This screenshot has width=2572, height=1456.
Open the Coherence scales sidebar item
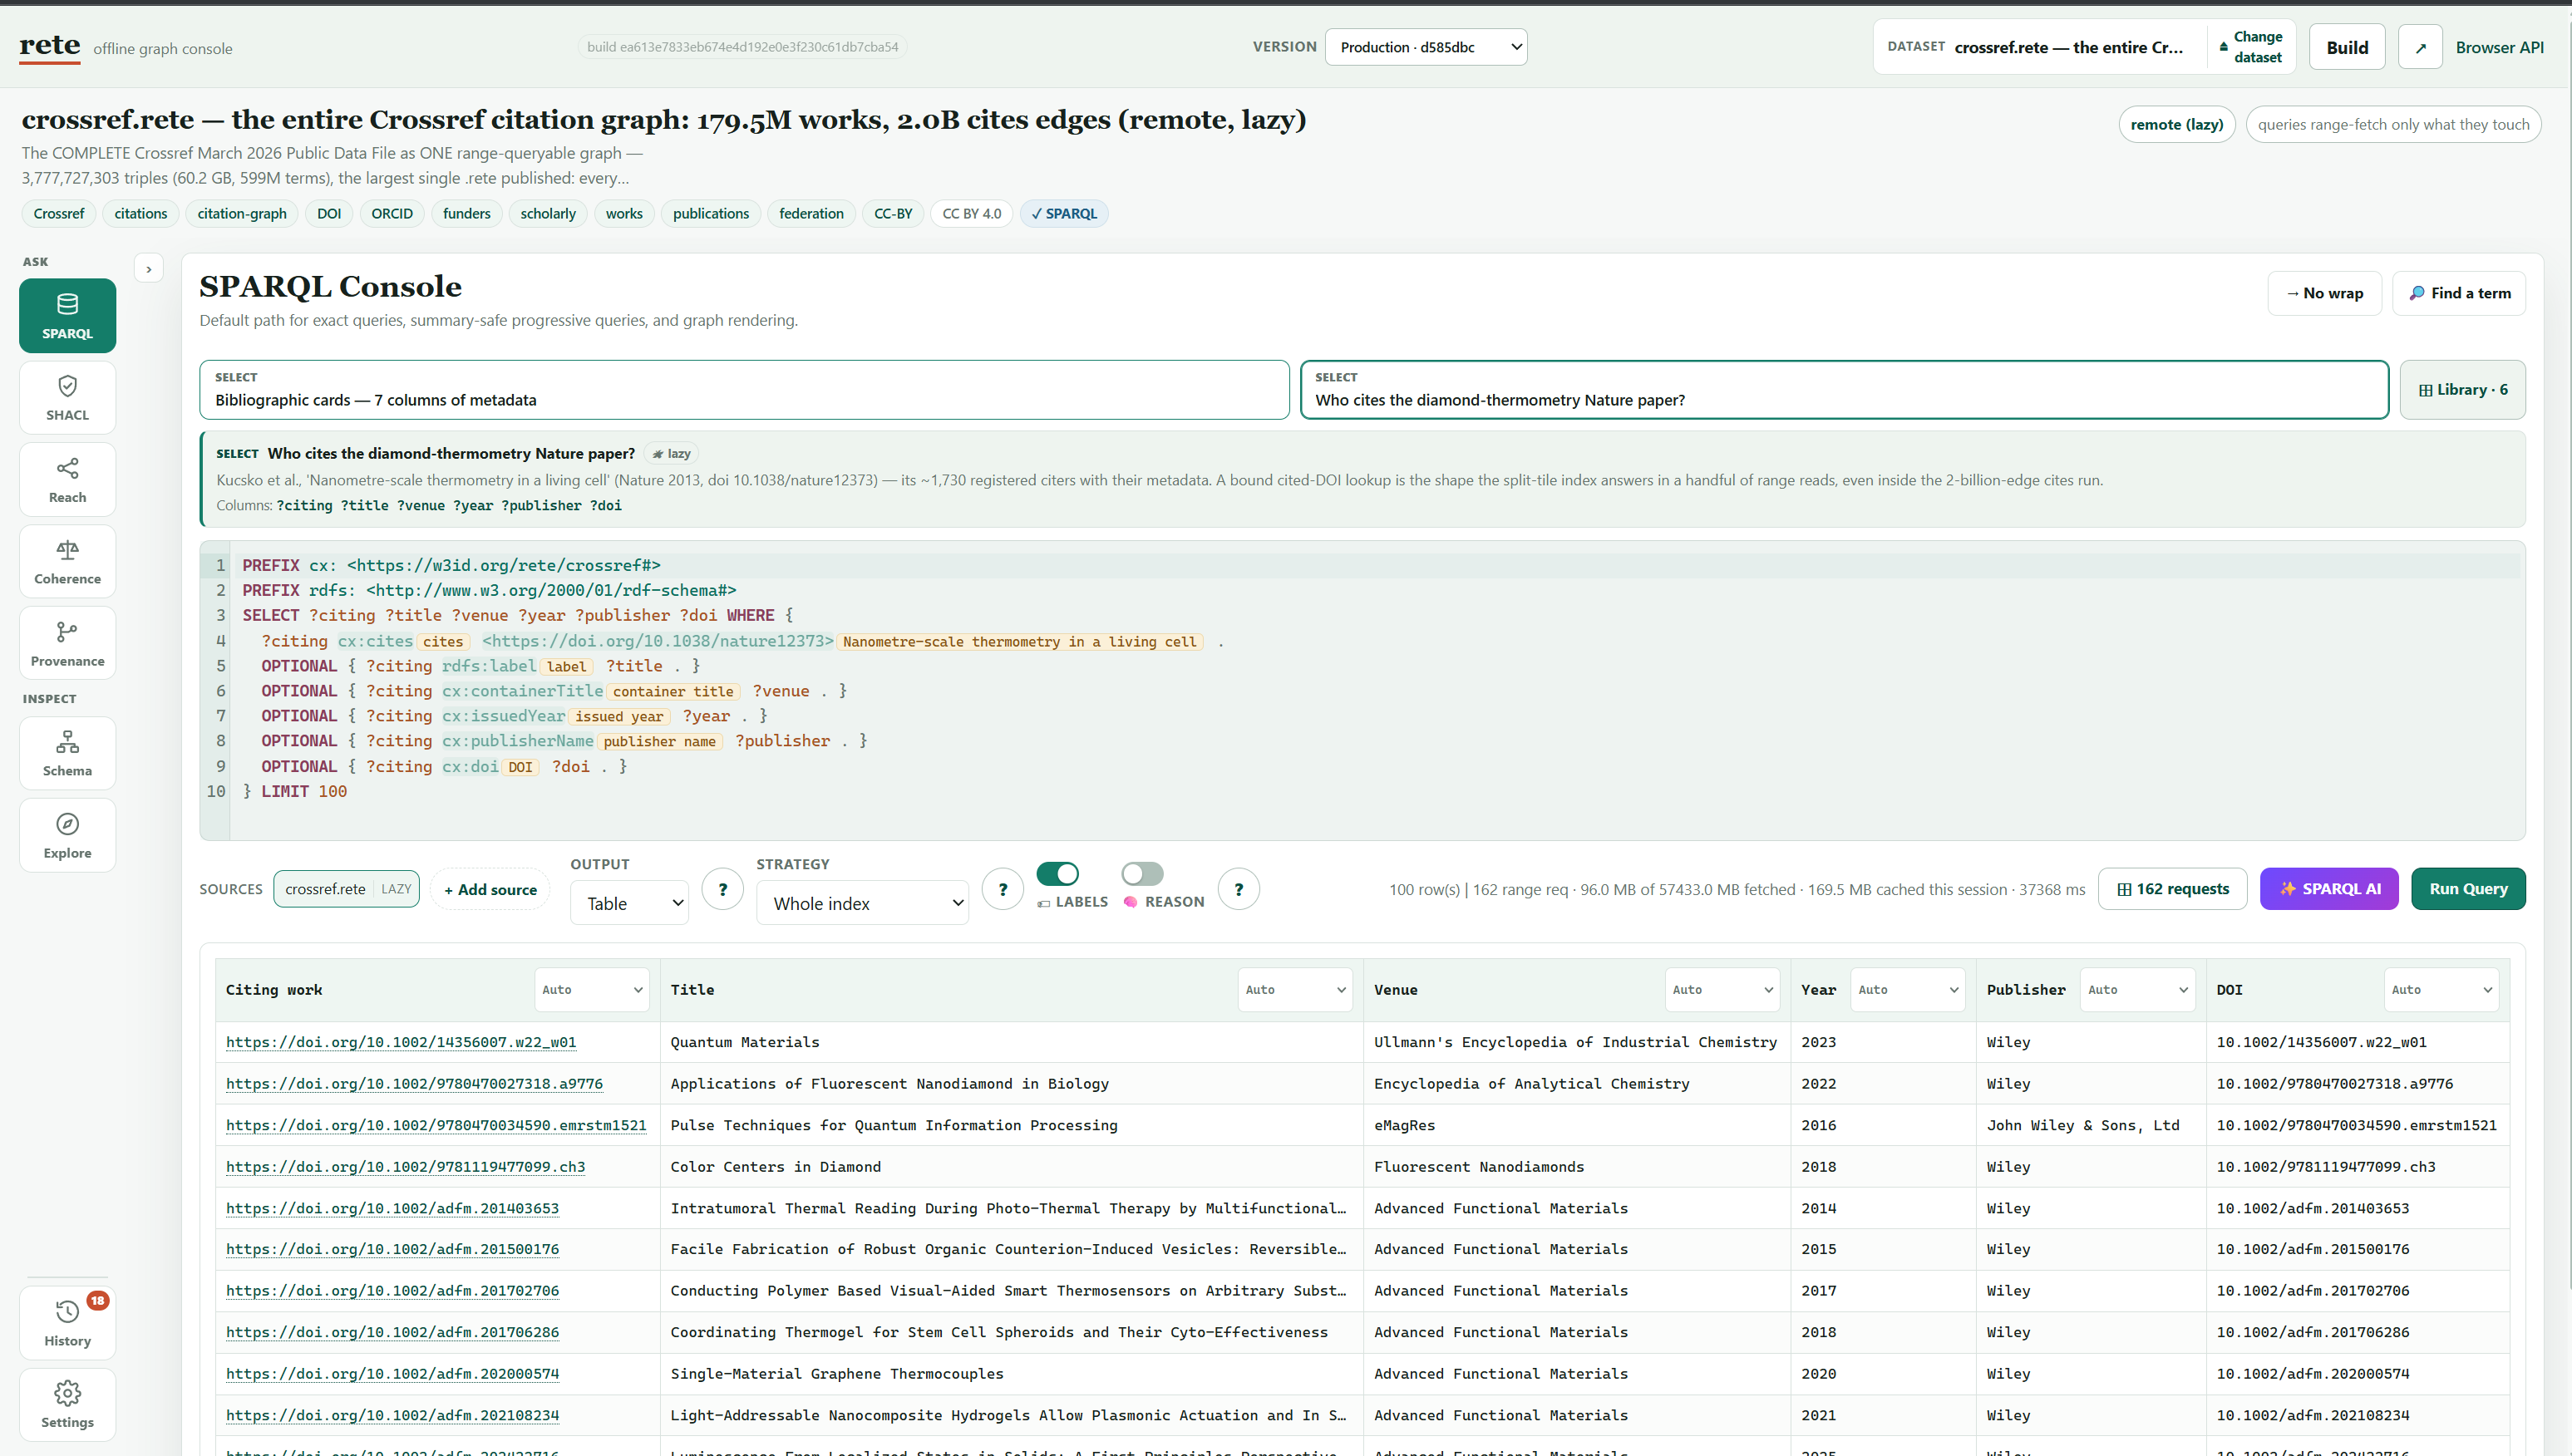pos(67,561)
